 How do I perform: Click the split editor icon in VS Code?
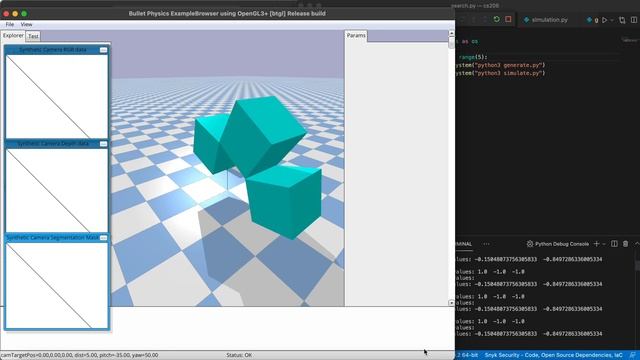tap(634, 20)
